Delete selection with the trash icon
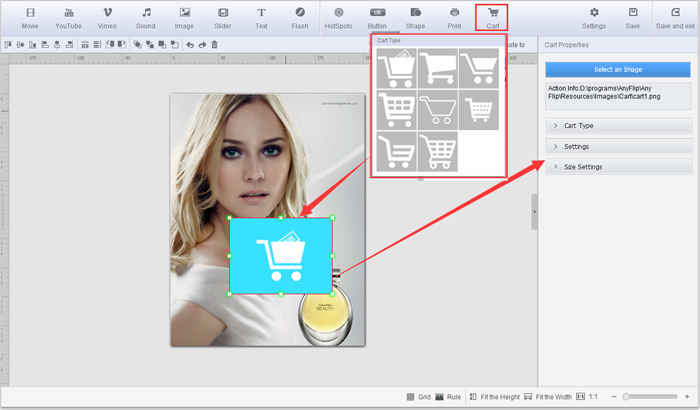700x410 pixels. pos(214,44)
